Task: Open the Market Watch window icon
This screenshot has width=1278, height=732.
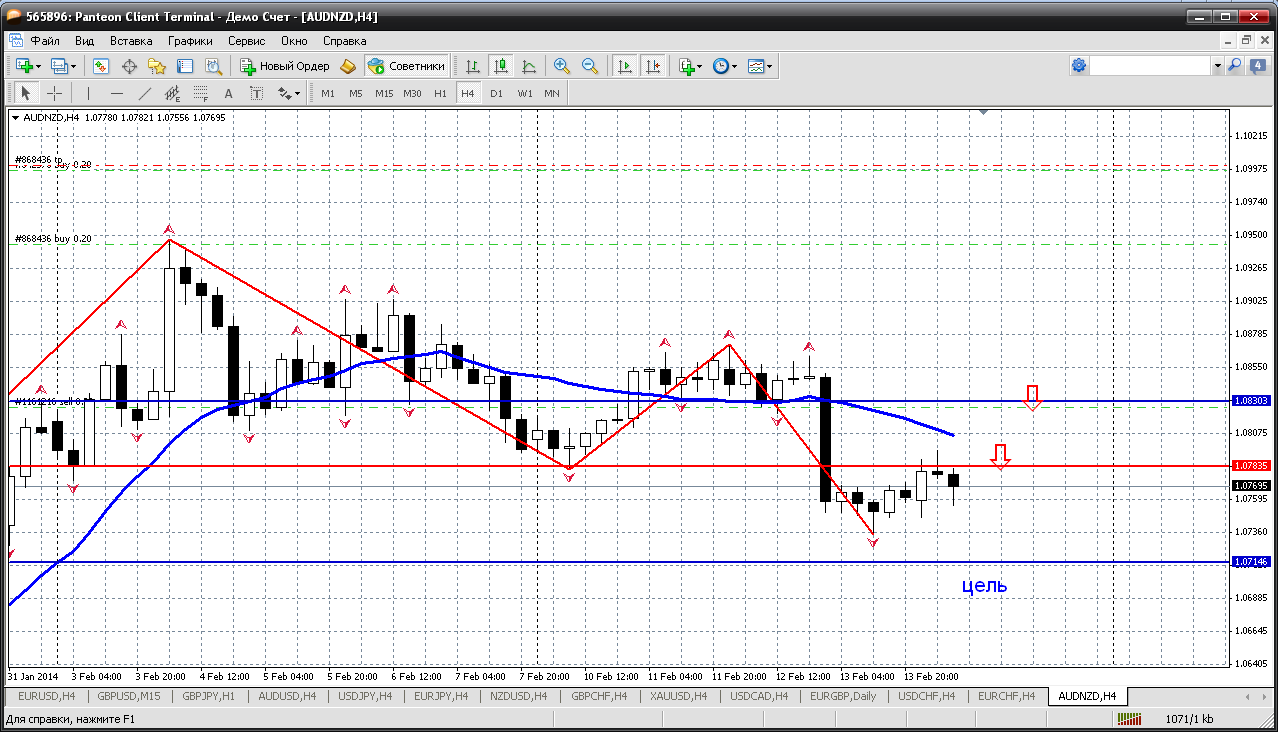Action: click(101, 66)
